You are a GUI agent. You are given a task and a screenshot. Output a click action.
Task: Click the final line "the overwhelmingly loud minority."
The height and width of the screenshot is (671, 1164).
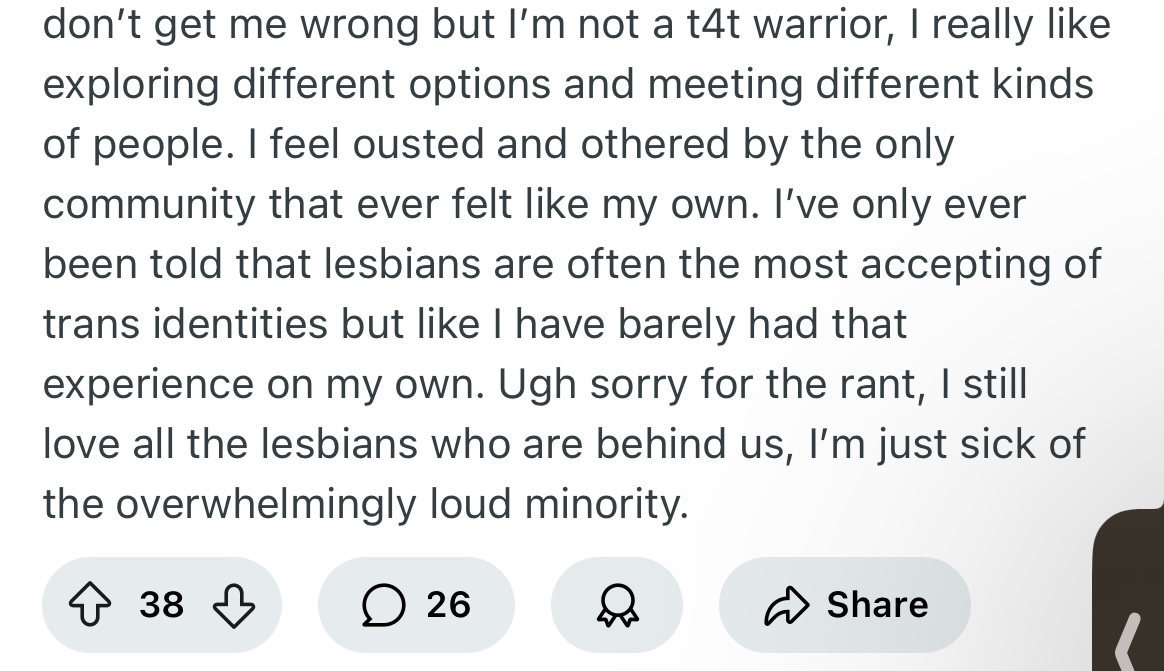click(366, 505)
